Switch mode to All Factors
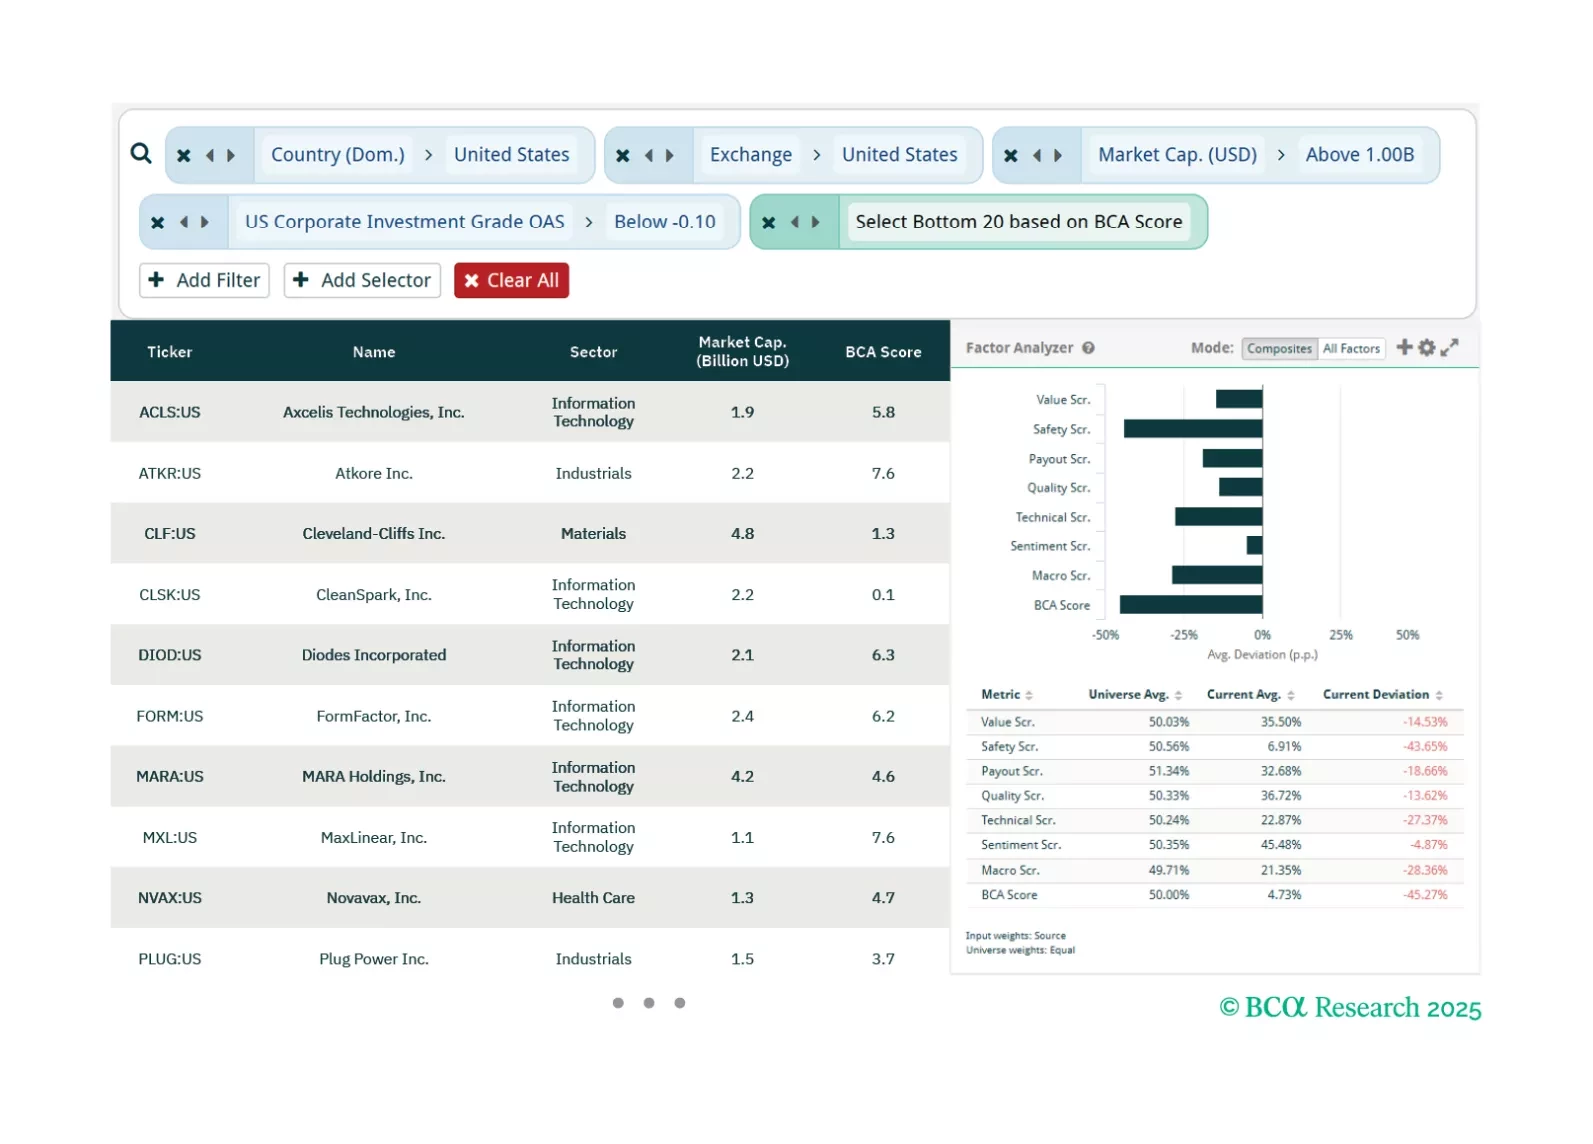Screen dimensions: 1593x1144 coord(1351,349)
